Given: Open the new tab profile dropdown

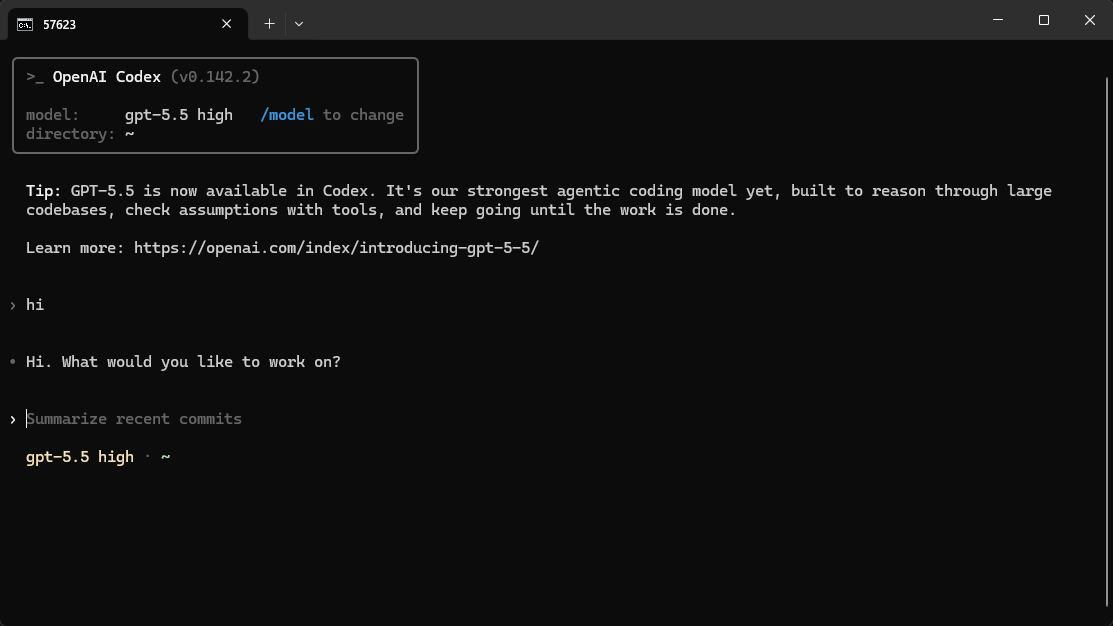Looking at the screenshot, I should 299,24.
